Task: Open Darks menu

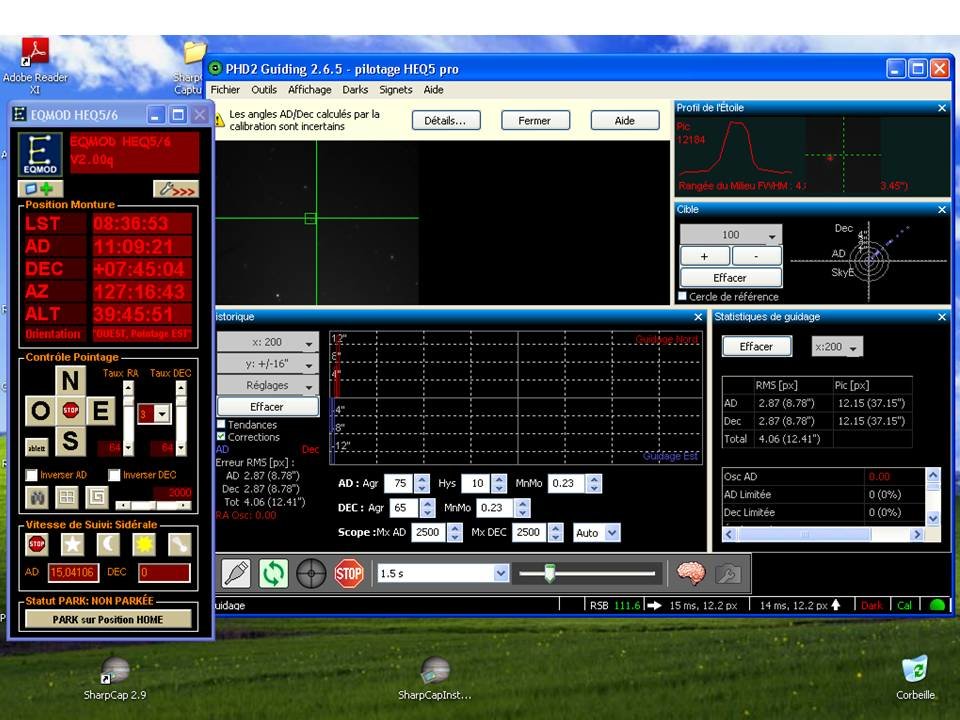Action: 355,89
